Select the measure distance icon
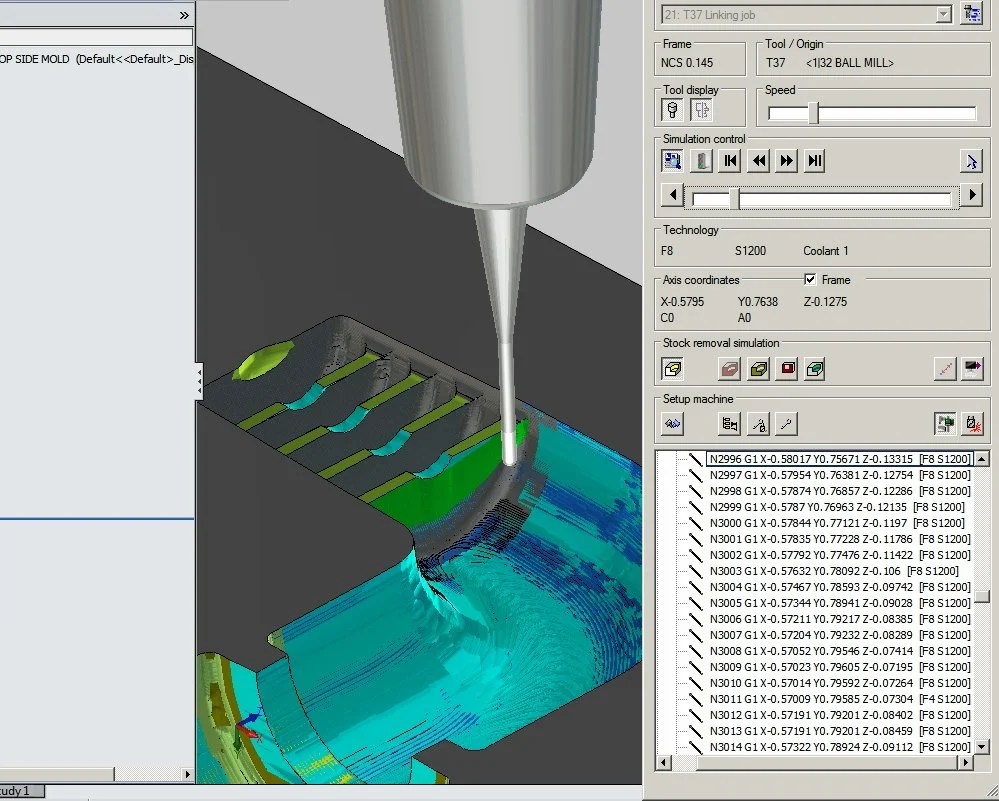 pos(944,368)
